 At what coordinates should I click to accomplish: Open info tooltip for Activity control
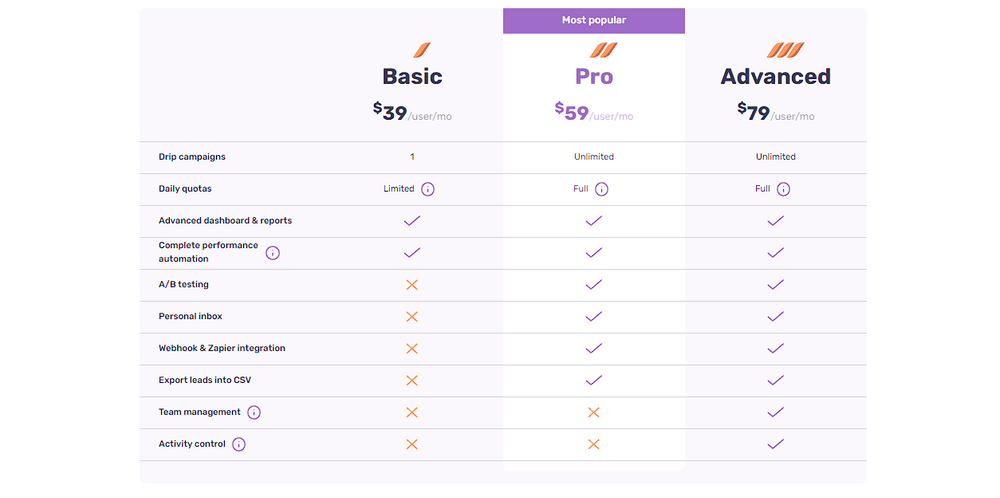point(239,445)
